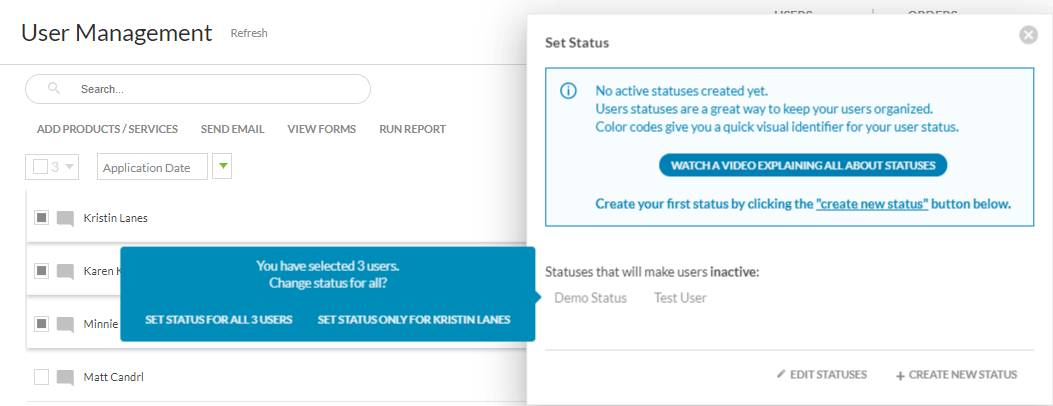Uncheck the Kristin Lanes checkbox
1053x406 pixels.
42,218
